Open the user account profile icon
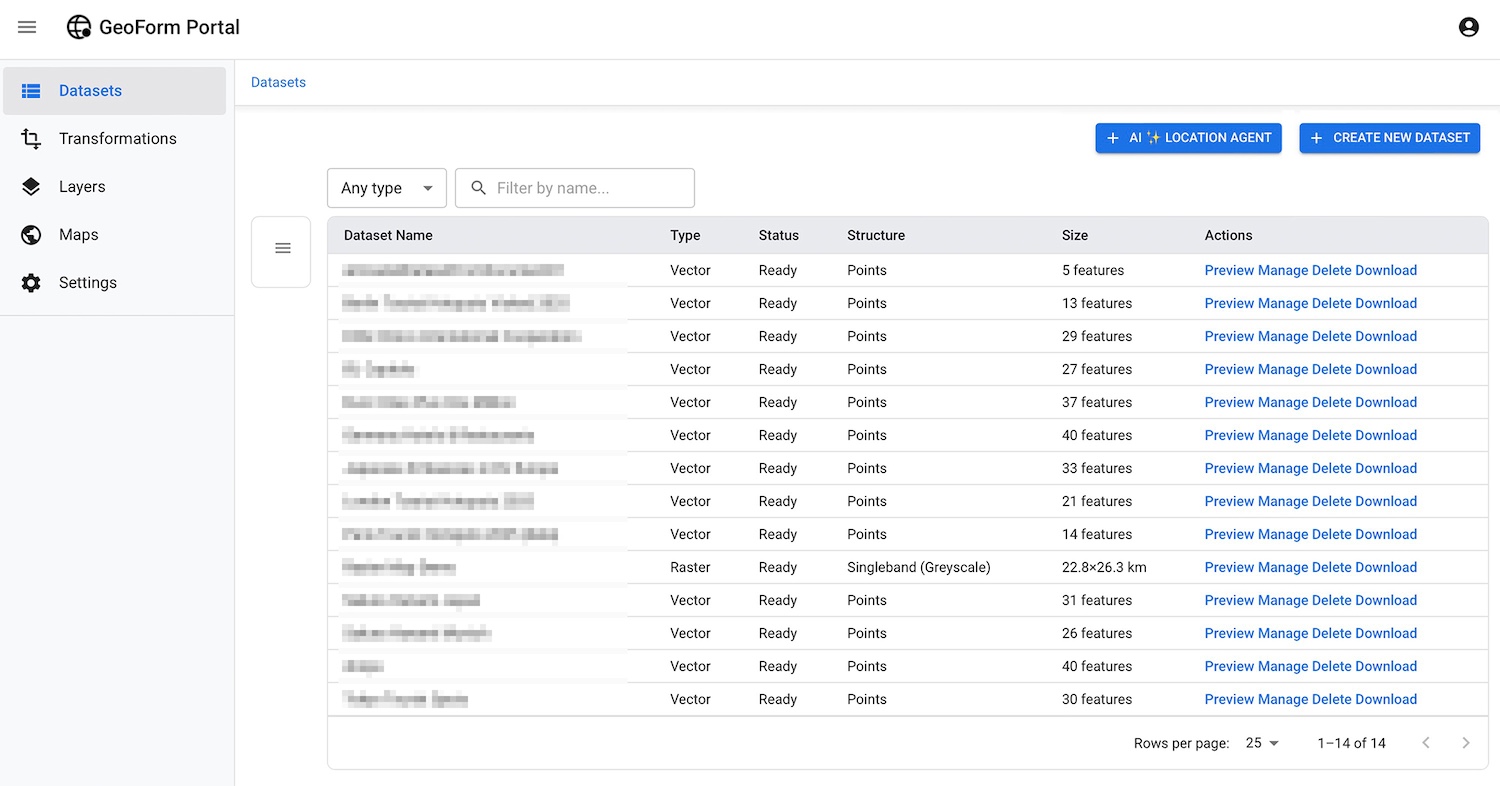Screen dimensions: 1500x786 click(x=1468, y=27)
